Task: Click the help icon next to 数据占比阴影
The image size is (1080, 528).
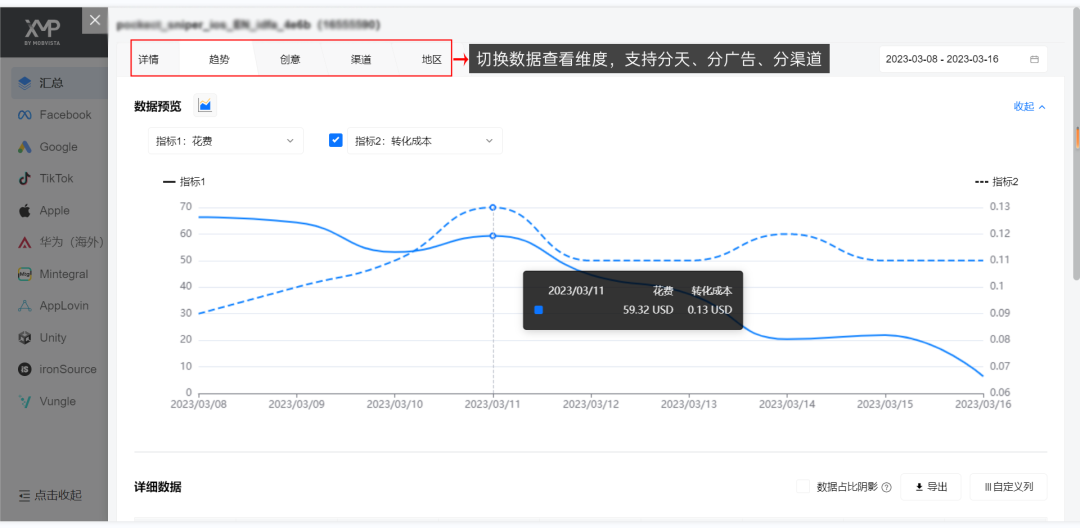Action: coord(886,487)
